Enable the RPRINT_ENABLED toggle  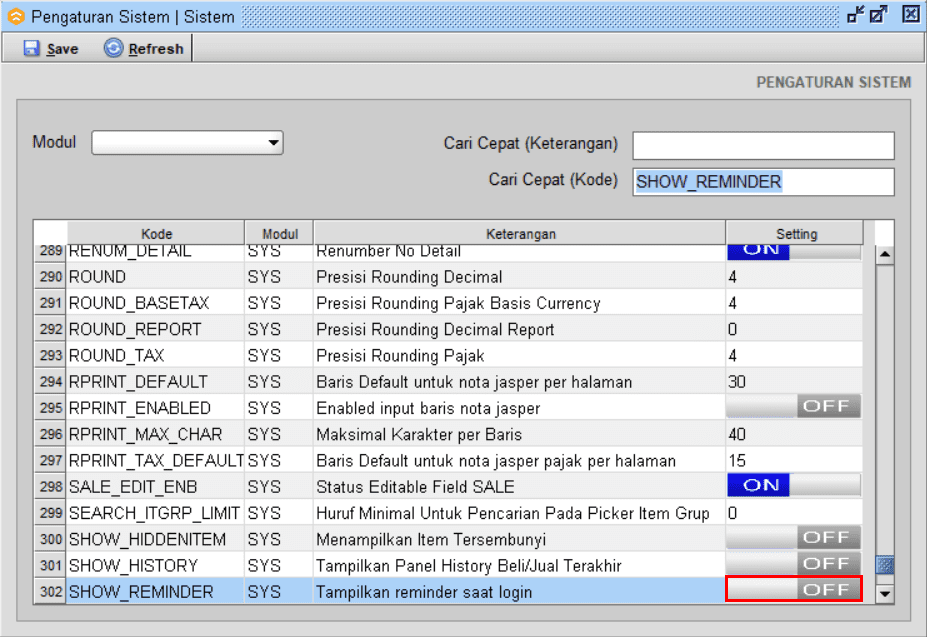click(x=793, y=407)
